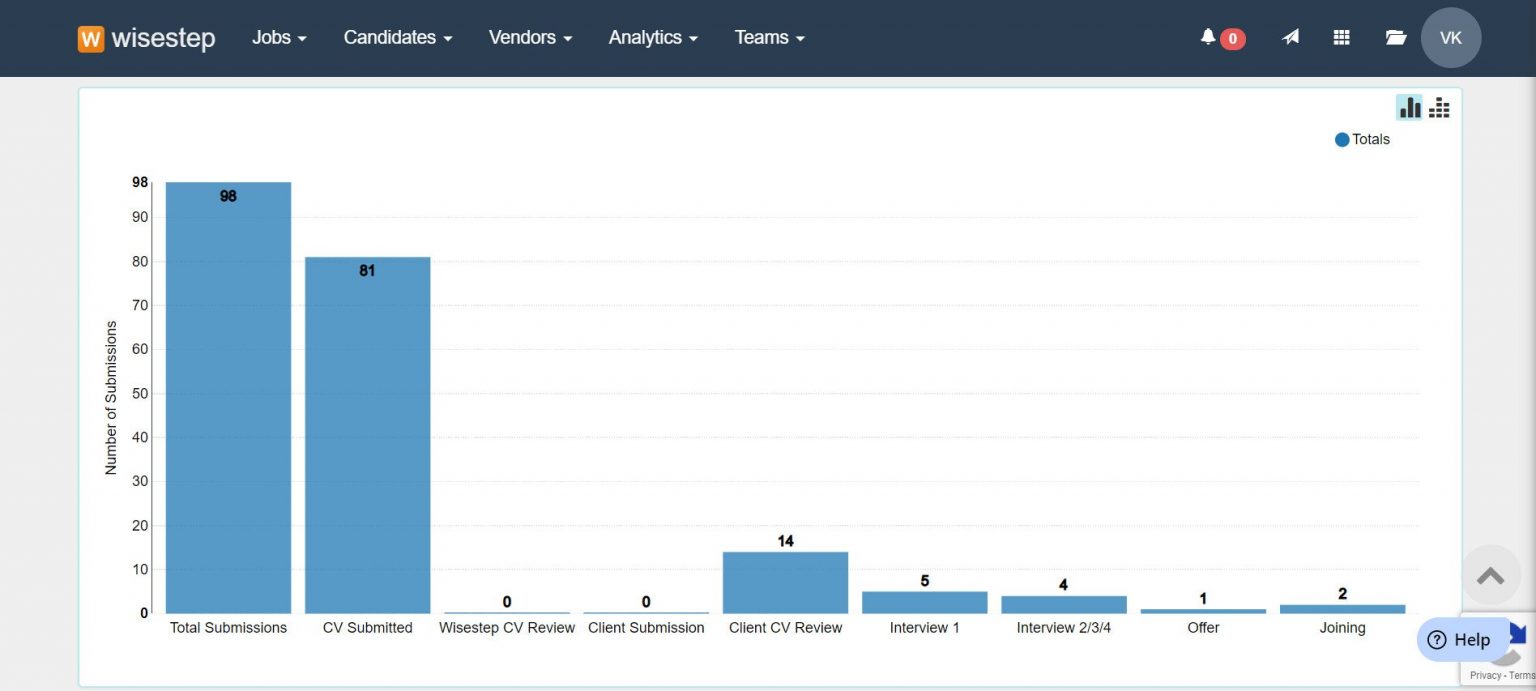Open the Jobs dropdown menu
Image resolution: width=1536 pixels, height=691 pixels.
278,37
